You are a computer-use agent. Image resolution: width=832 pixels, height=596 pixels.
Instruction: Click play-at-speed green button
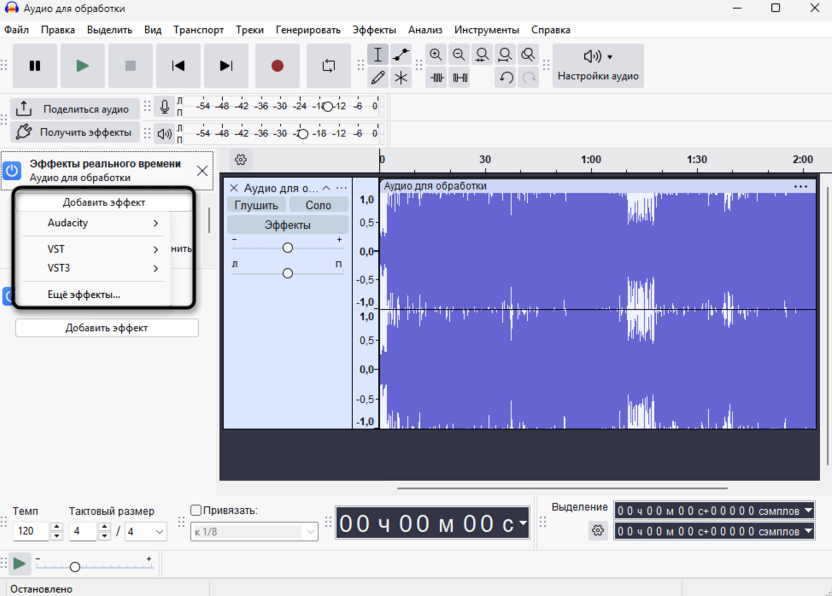tap(20, 564)
